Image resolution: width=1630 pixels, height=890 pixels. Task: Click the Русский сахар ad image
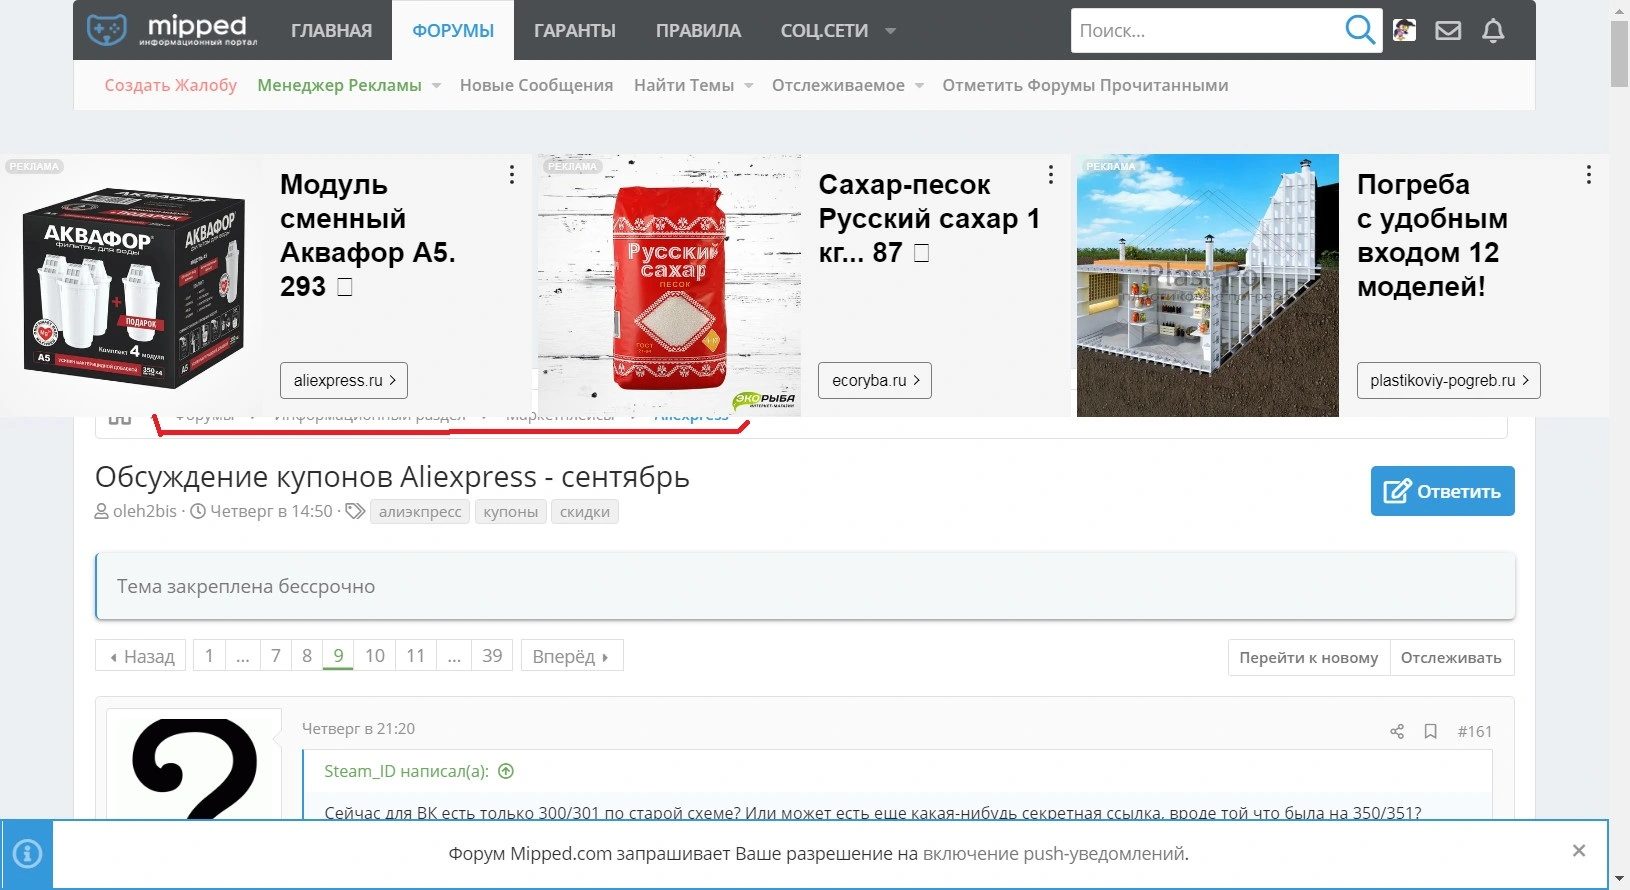coord(670,285)
